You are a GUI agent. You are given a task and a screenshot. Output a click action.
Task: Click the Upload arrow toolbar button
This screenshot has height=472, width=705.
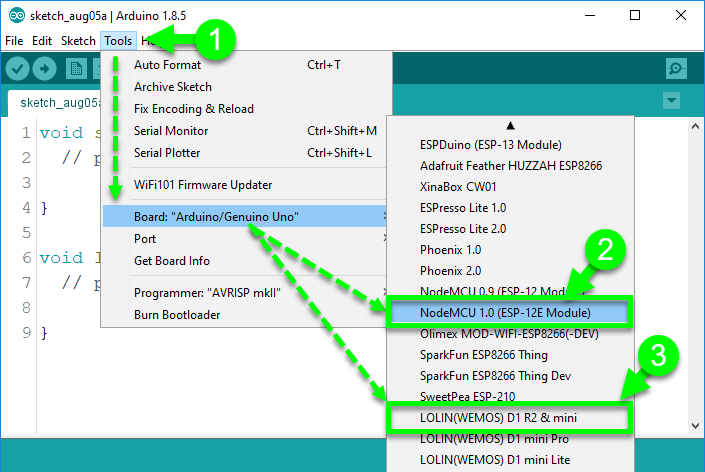pyautogui.click(x=45, y=69)
